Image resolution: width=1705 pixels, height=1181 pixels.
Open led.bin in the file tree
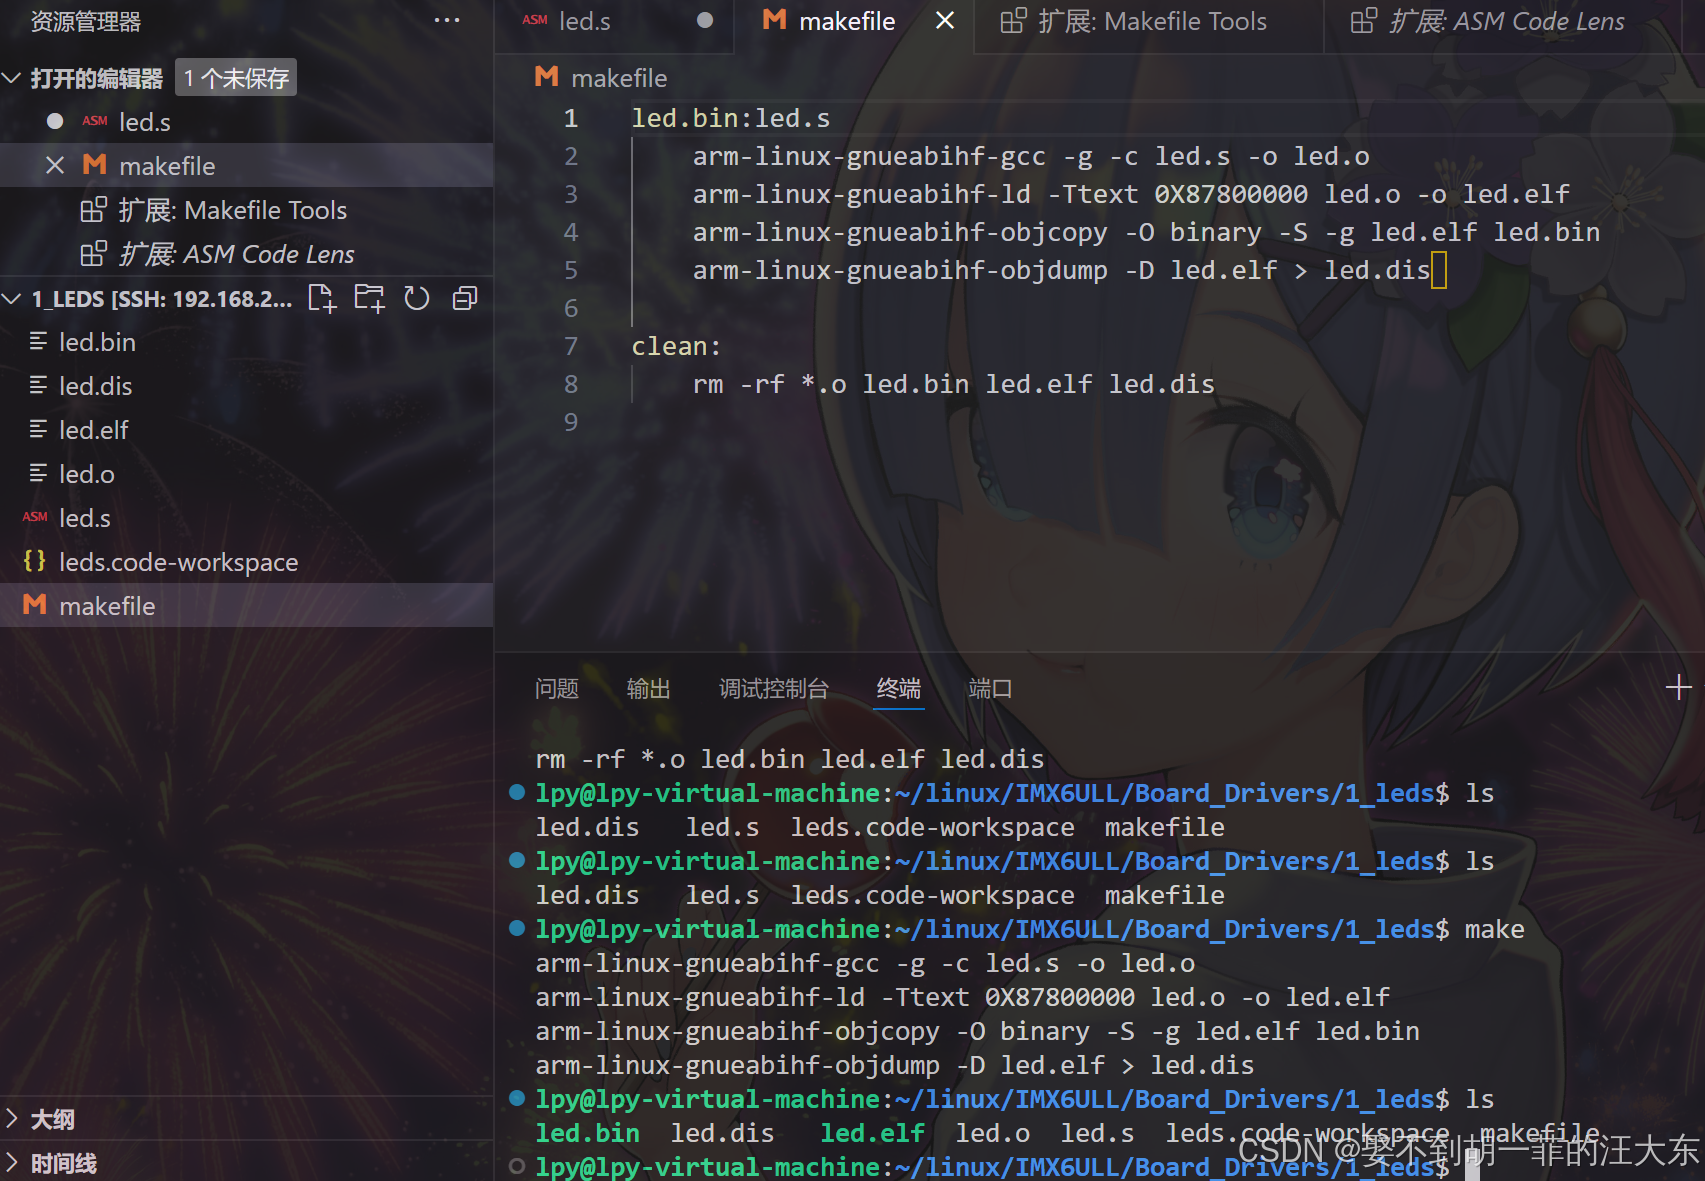[x=247, y=341]
